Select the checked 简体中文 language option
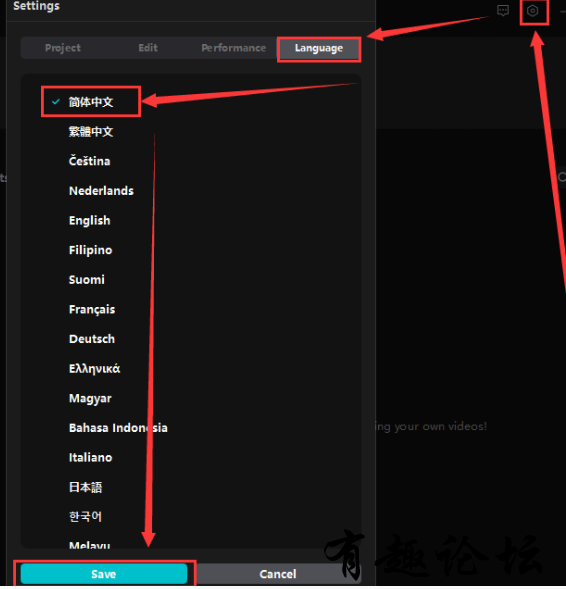Image resolution: width=566 pixels, height=589 pixels. (x=91, y=102)
